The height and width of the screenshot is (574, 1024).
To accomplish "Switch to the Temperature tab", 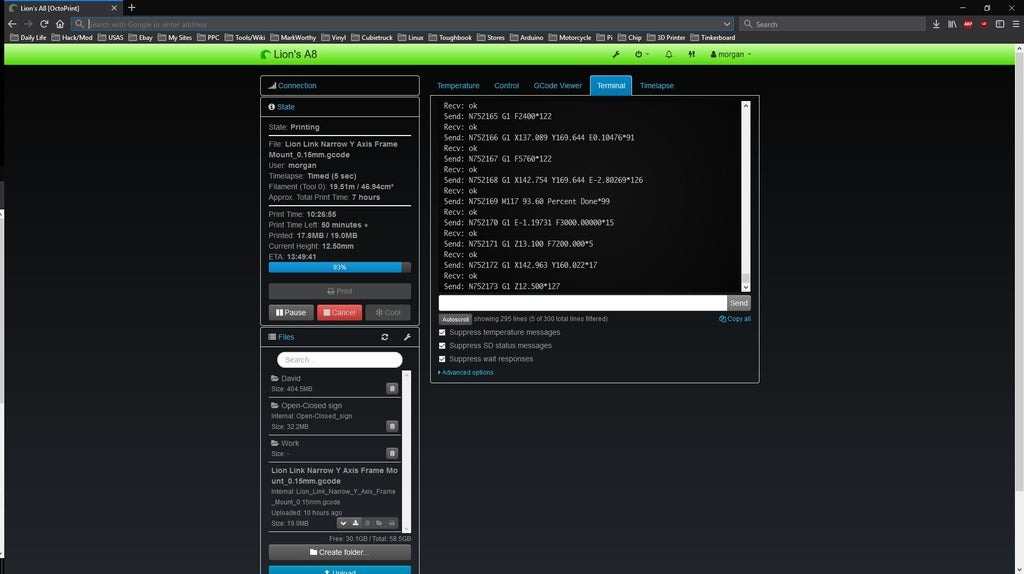I will pyautogui.click(x=458, y=86).
